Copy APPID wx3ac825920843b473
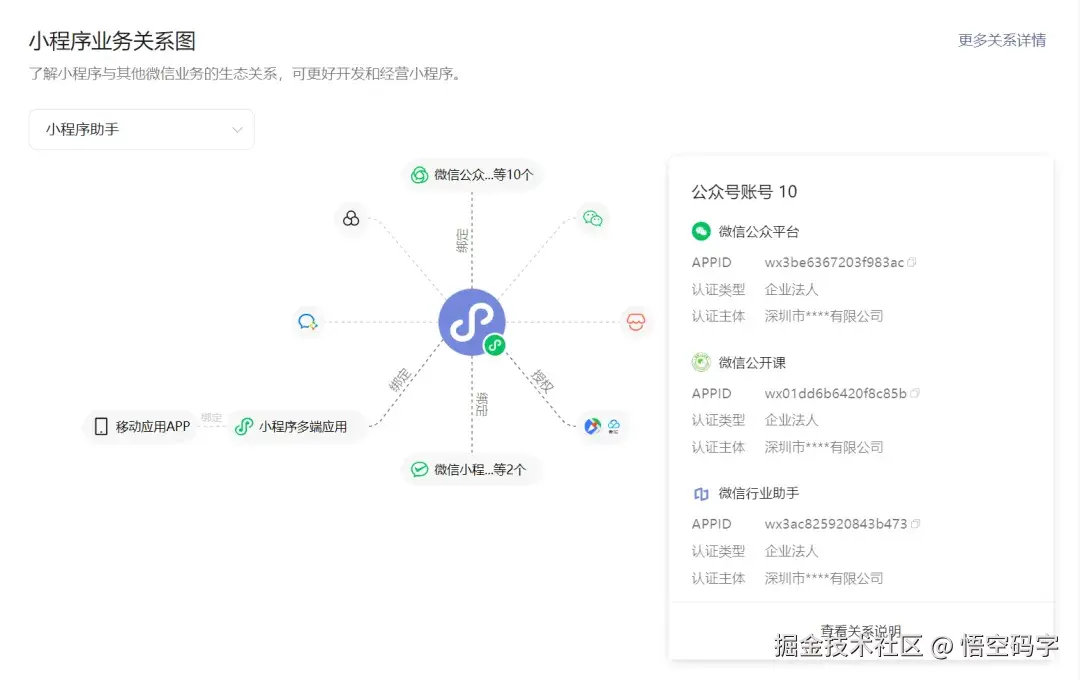 915,524
